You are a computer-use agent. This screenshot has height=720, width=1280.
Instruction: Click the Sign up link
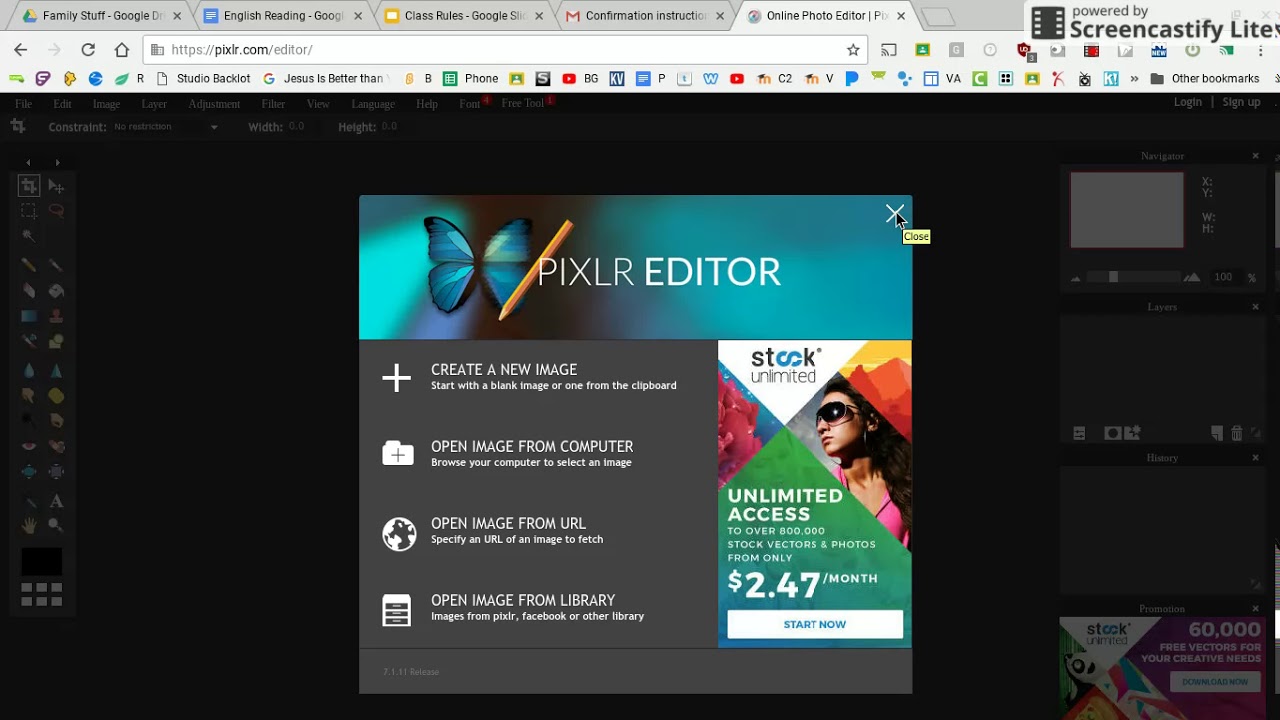1241,102
